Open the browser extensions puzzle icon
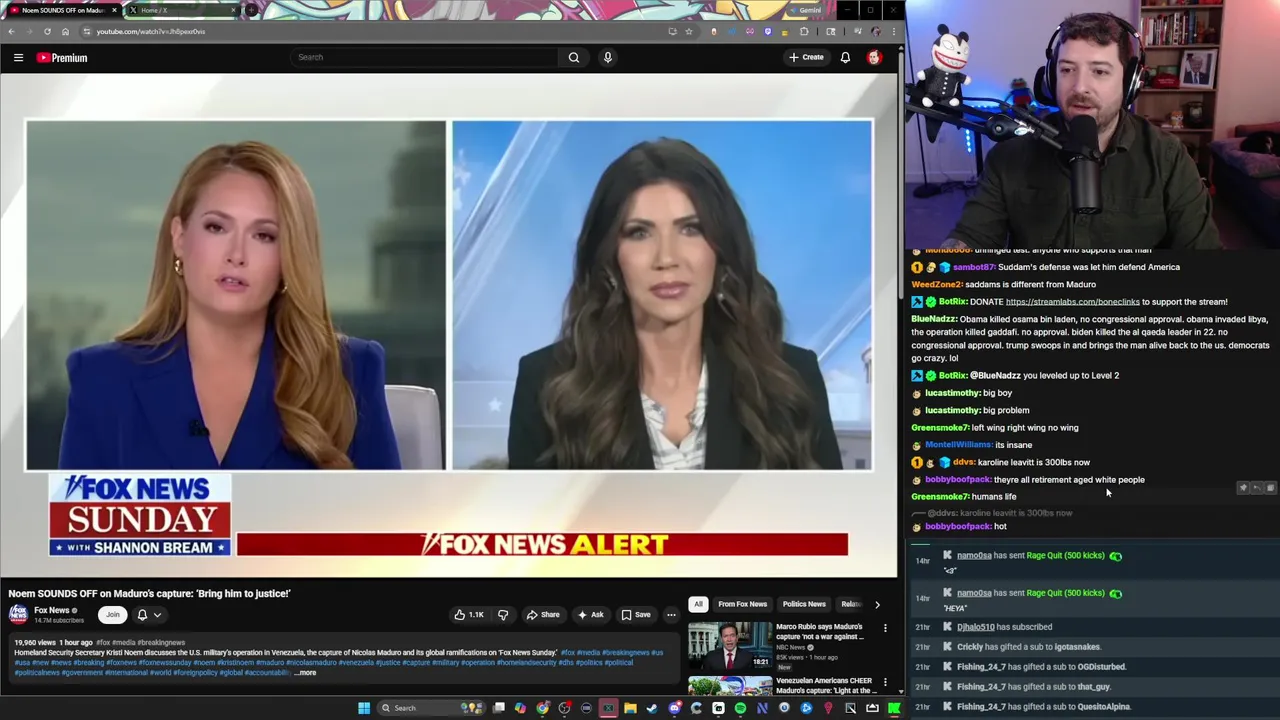Image resolution: width=1280 pixels, height=720 pixels. pos(804,31)
